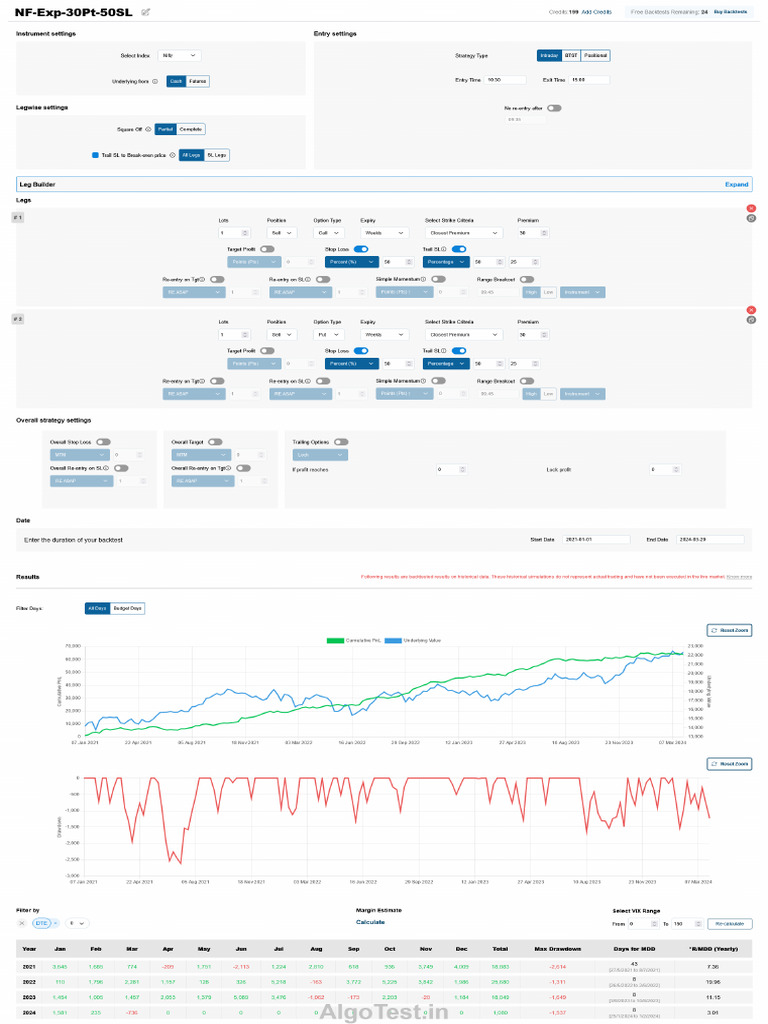The width and height of the screenshot is (768, 1024).
Task: Open the Select Index dropdown
Action: tap(179, 56)
